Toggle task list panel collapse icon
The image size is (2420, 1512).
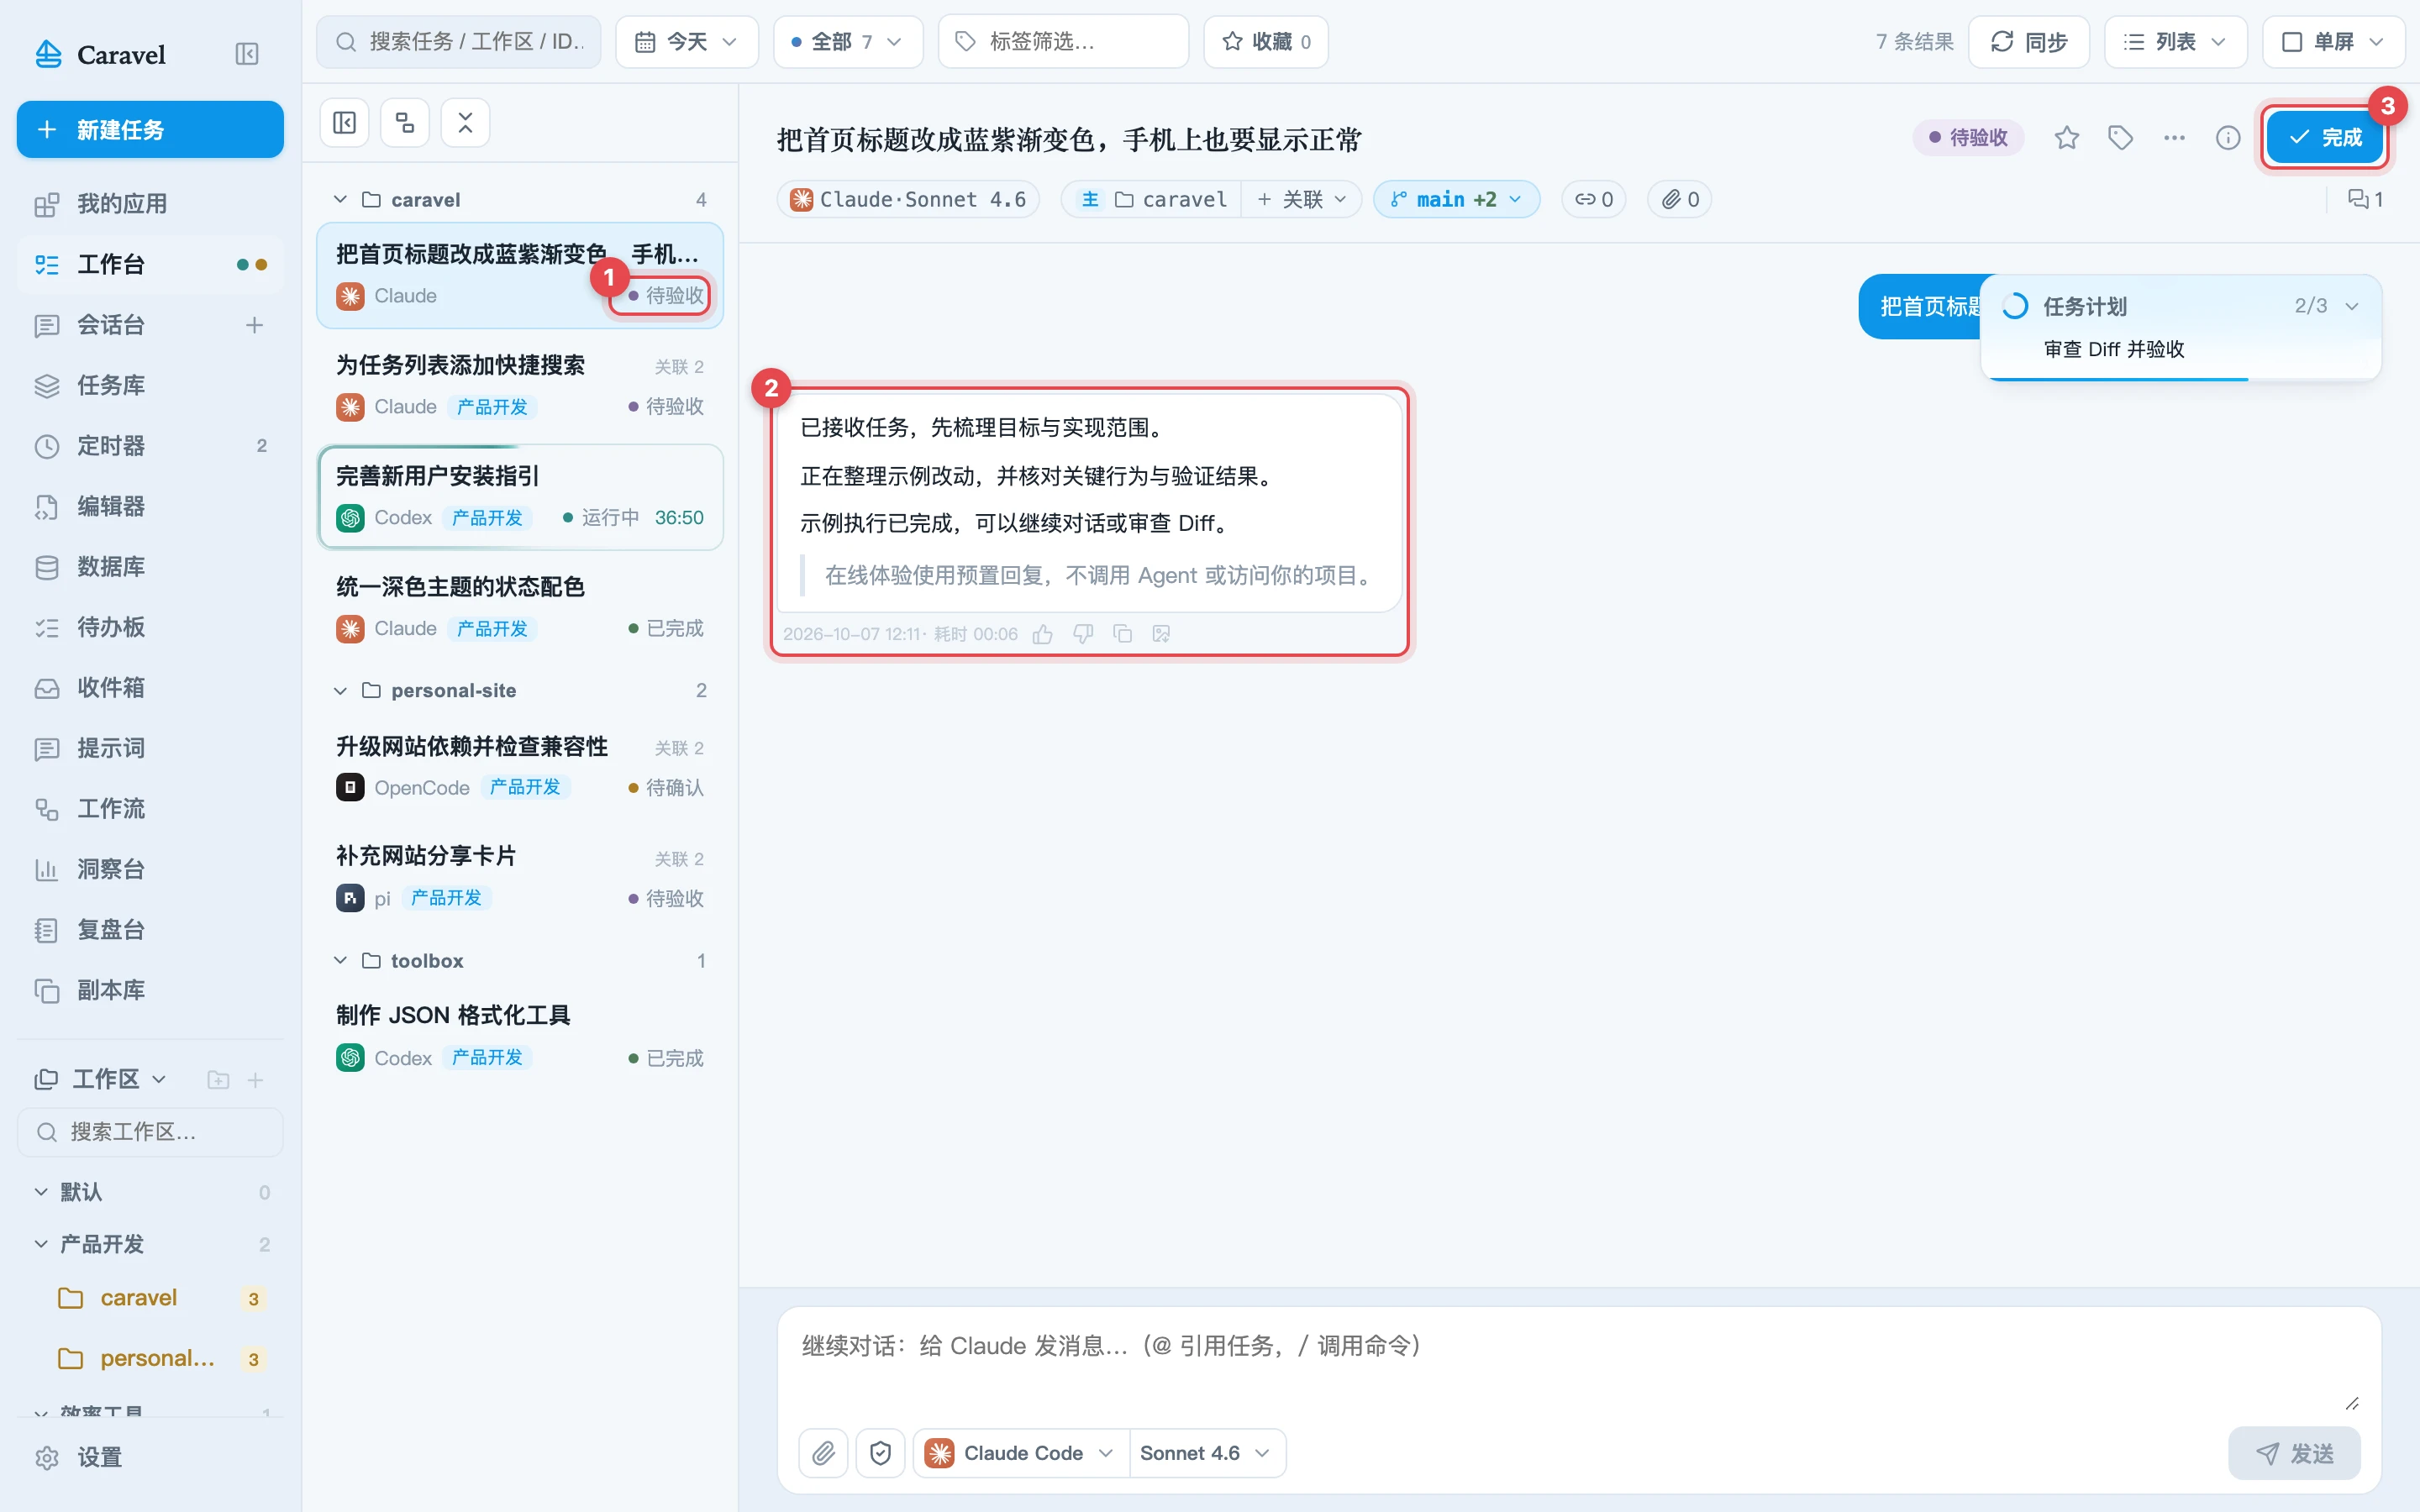point(345,123)
